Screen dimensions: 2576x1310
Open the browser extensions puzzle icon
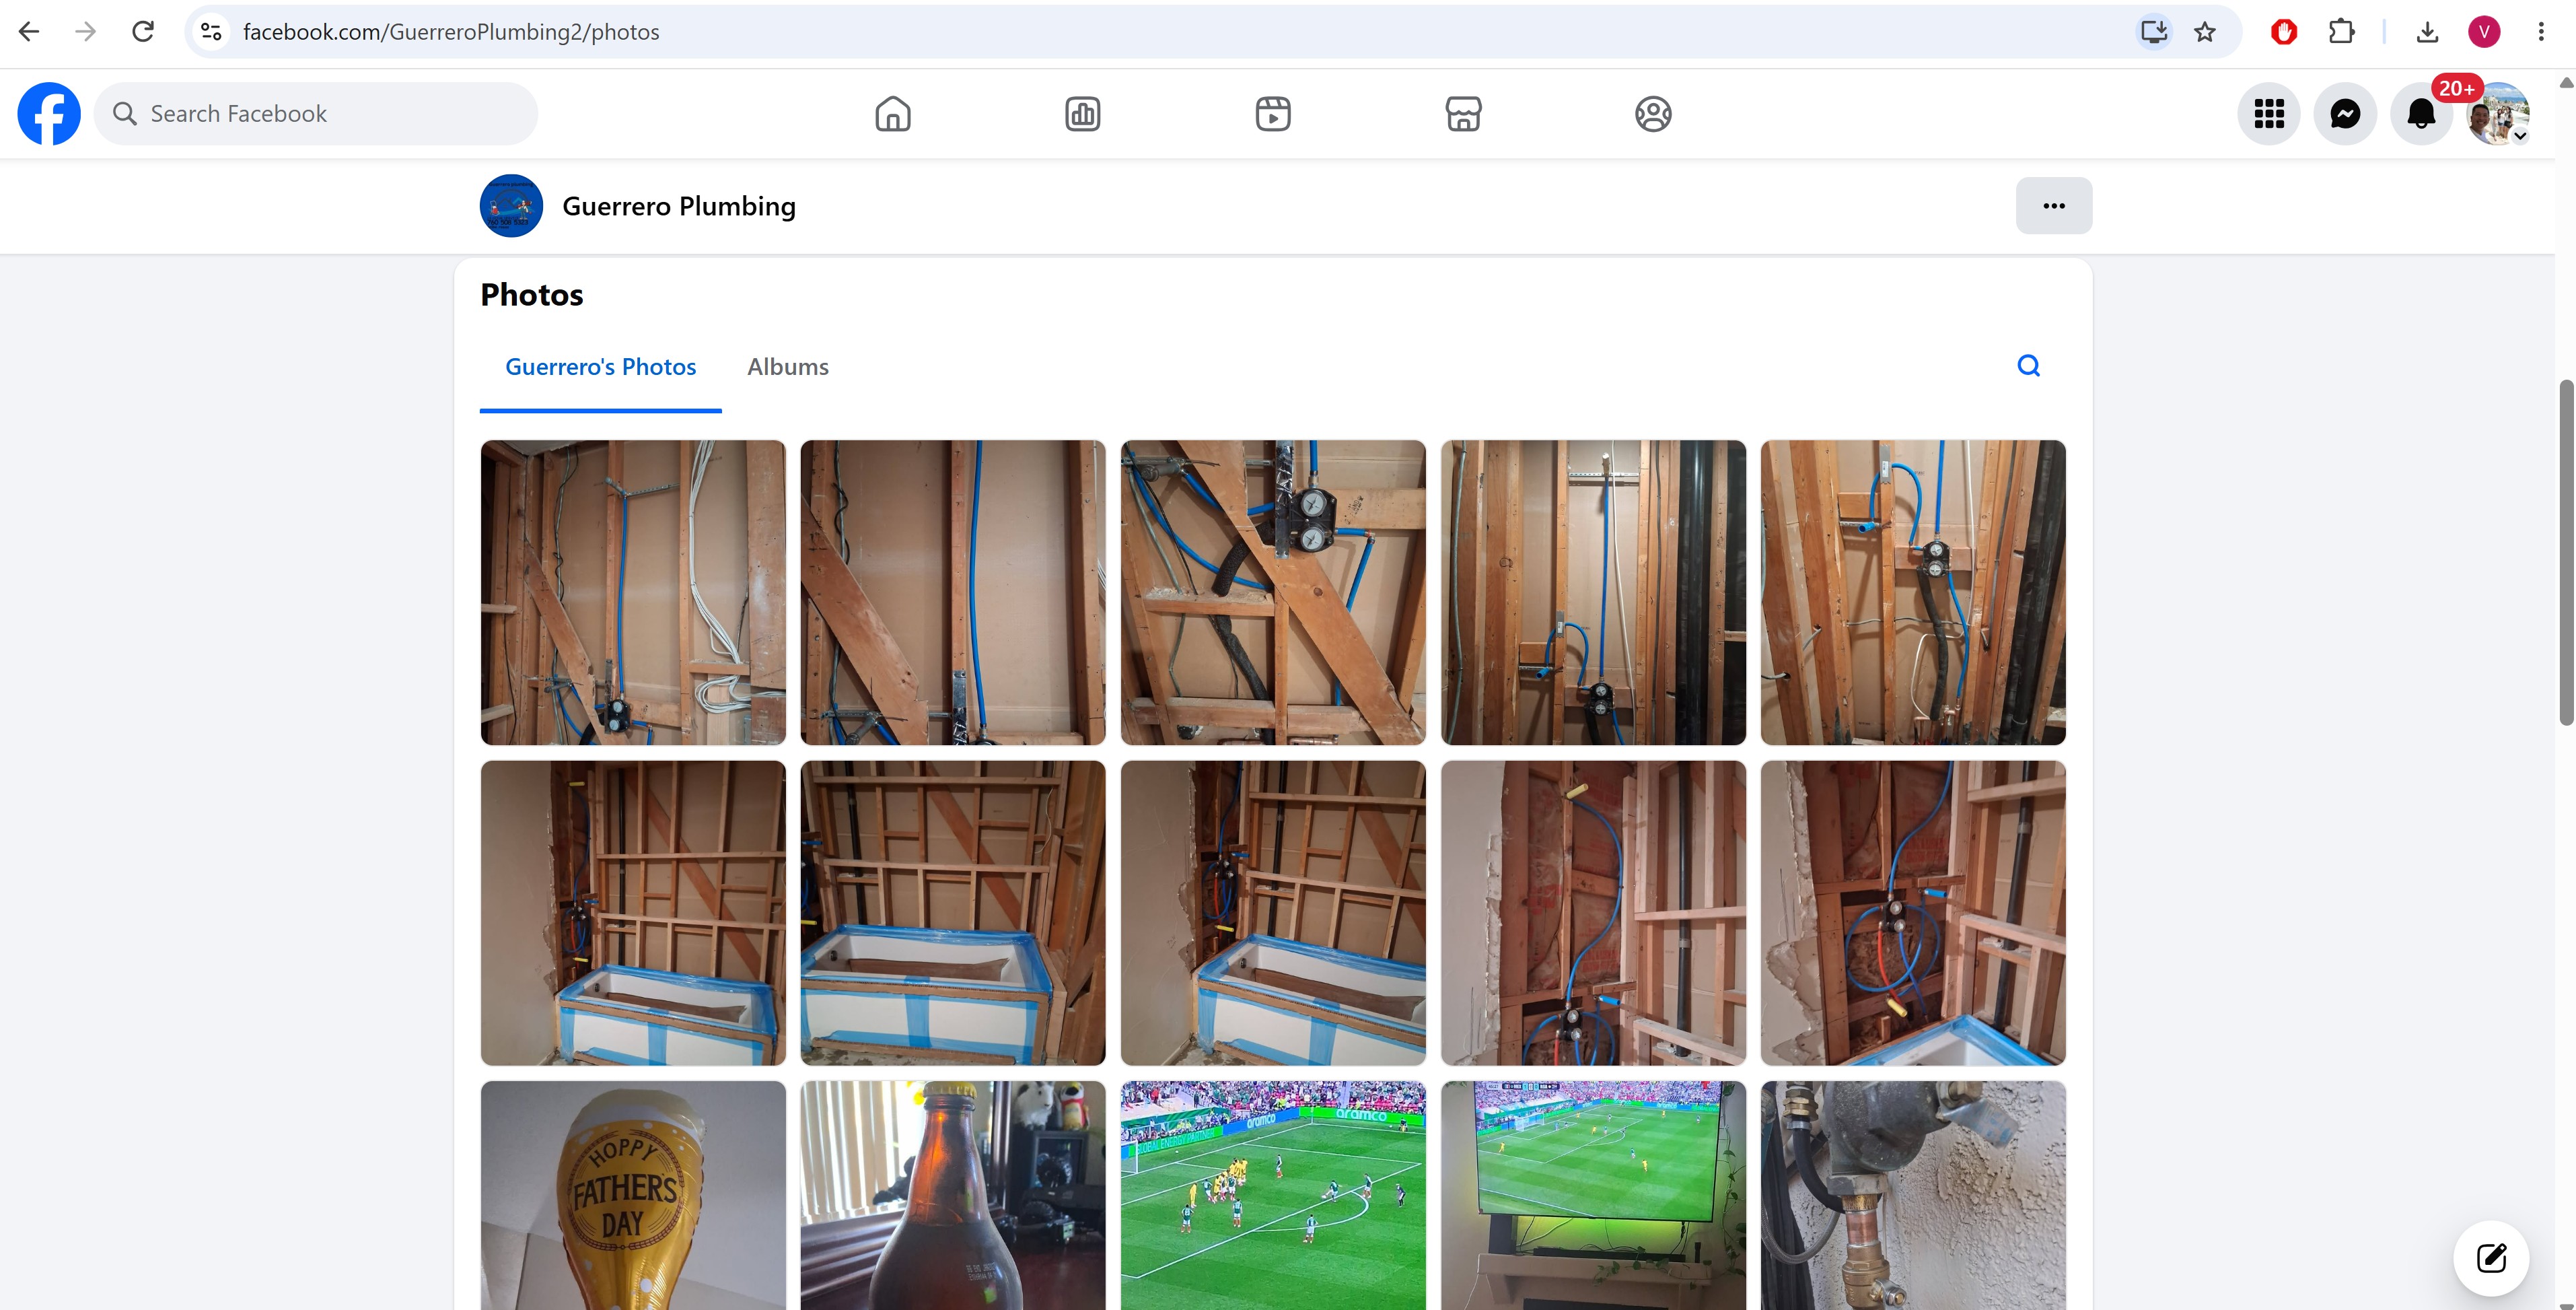(2341, 32)
